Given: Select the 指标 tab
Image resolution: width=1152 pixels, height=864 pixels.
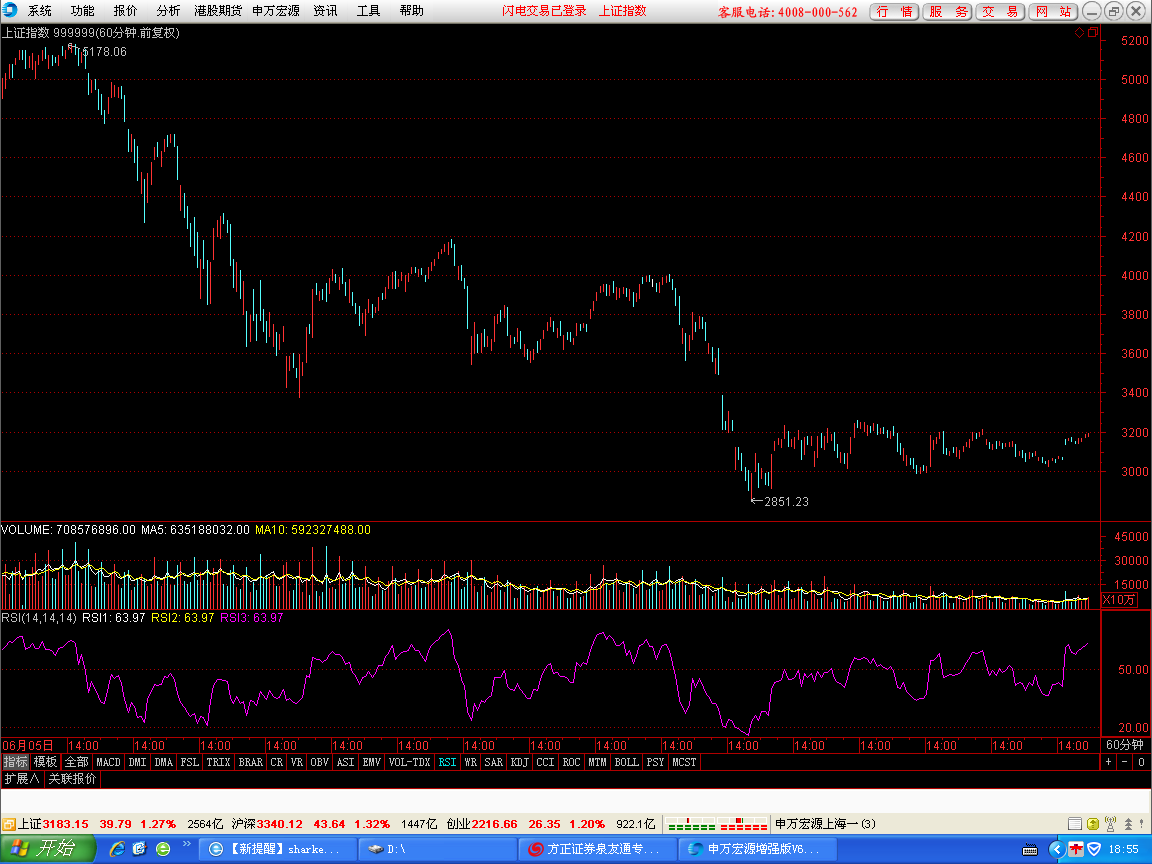Looking at the screenshot, I should point(15,762).
